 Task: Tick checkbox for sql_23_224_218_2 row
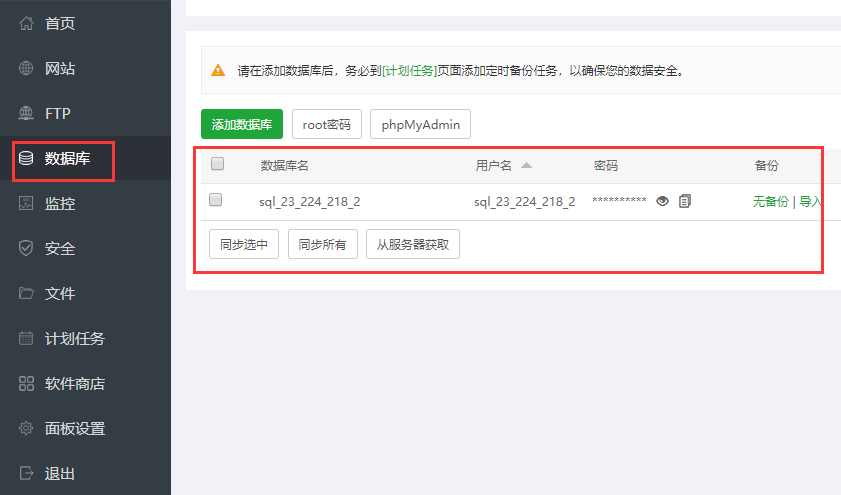[215, 200]
